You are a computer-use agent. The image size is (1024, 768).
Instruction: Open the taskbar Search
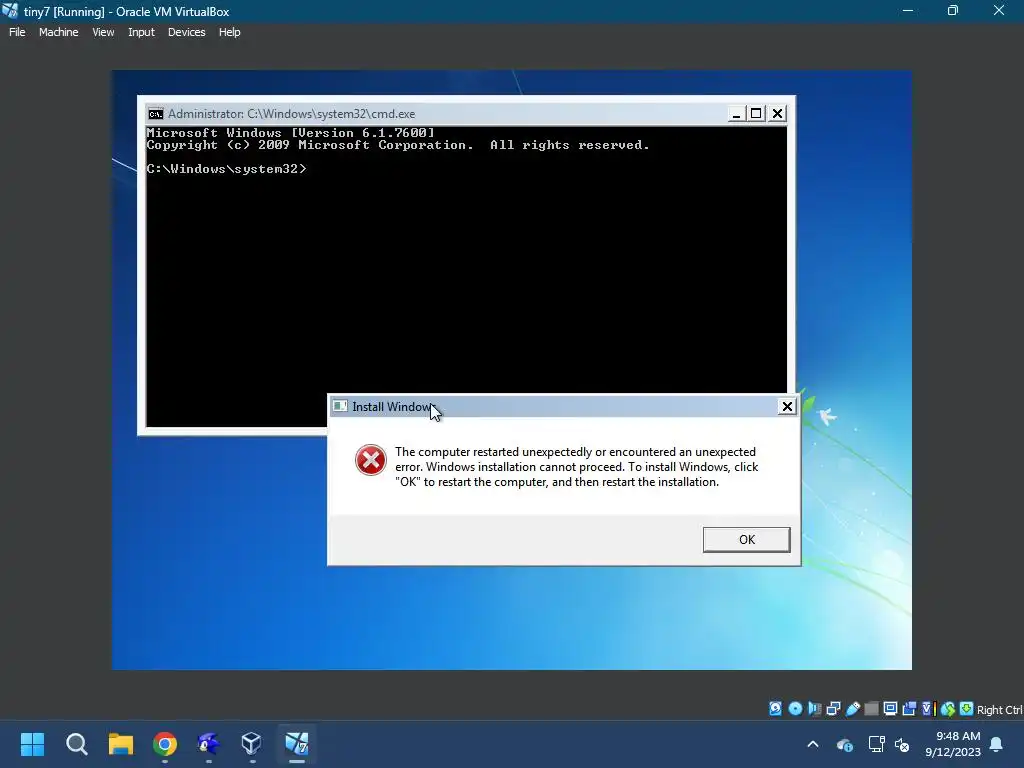coord(76,744)
